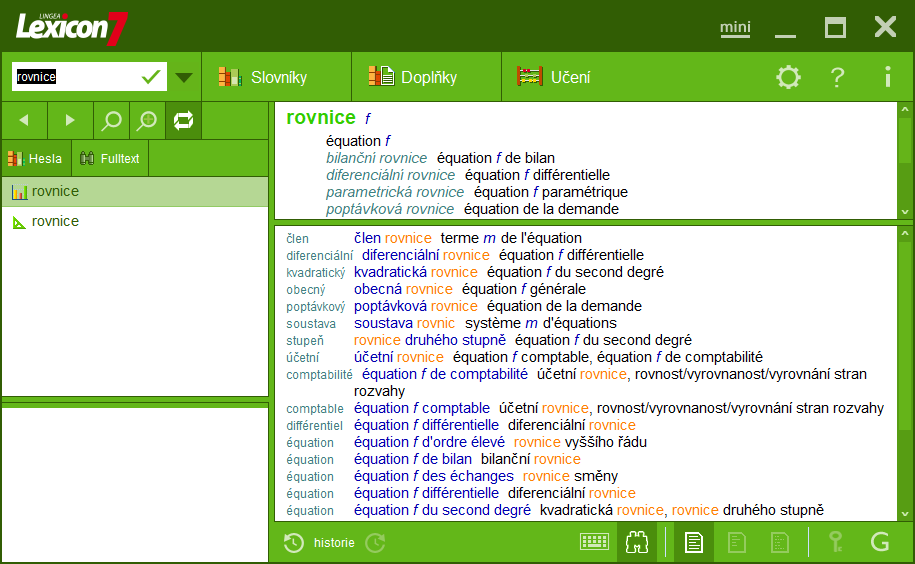Open the Slovníky menu
Viewport: 915px width, 564px height.
[263, 77]
